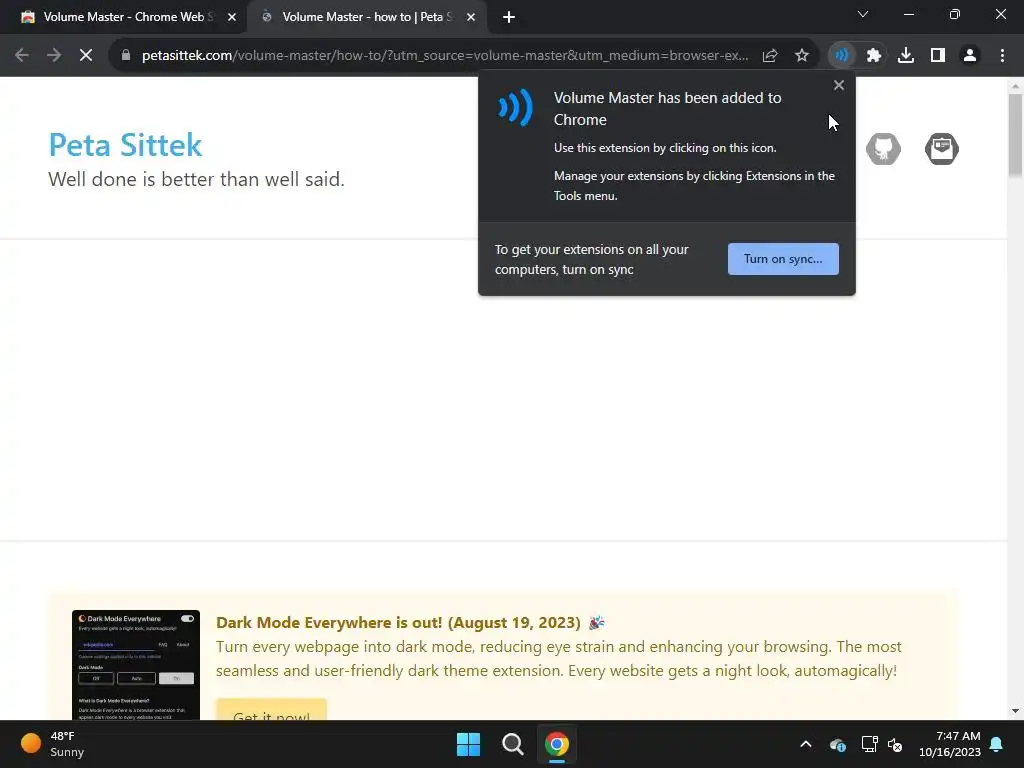Click the scrollbar down arrow
1024x768 pixels.
pos(1015,711)
